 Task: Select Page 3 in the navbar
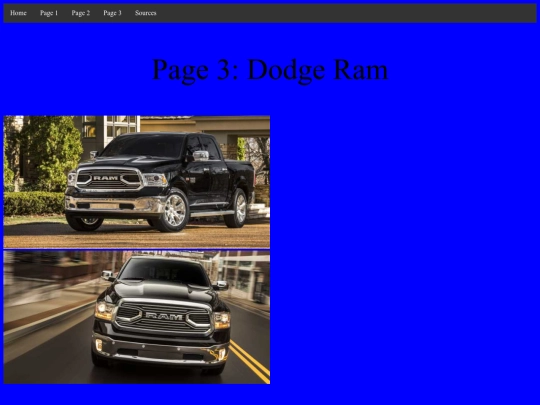[112, 13]
